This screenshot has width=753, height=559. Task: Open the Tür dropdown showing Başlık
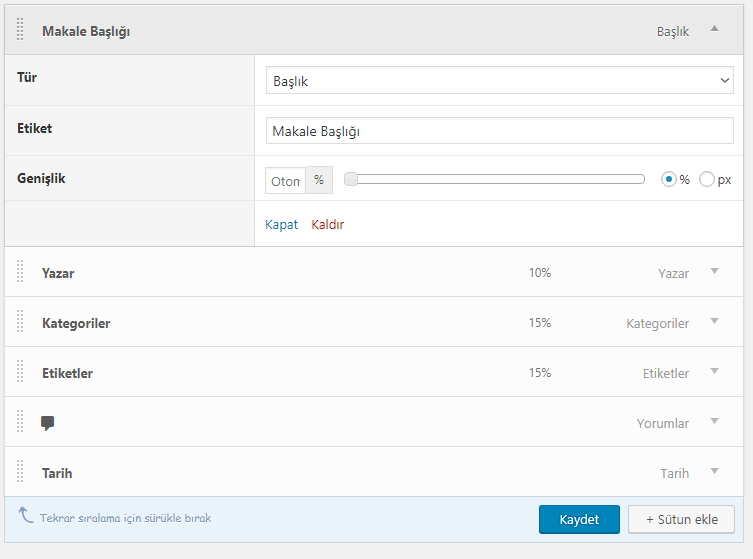499,80
